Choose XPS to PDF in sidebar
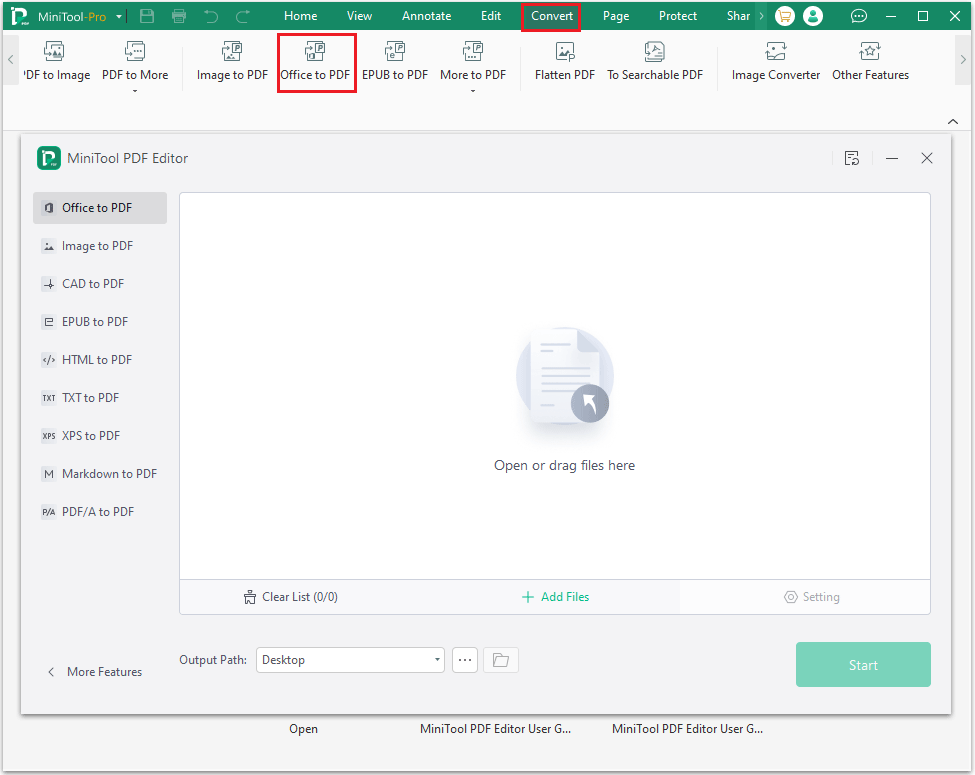The height and width of the screenshot is (775, 975). (99, 435)
